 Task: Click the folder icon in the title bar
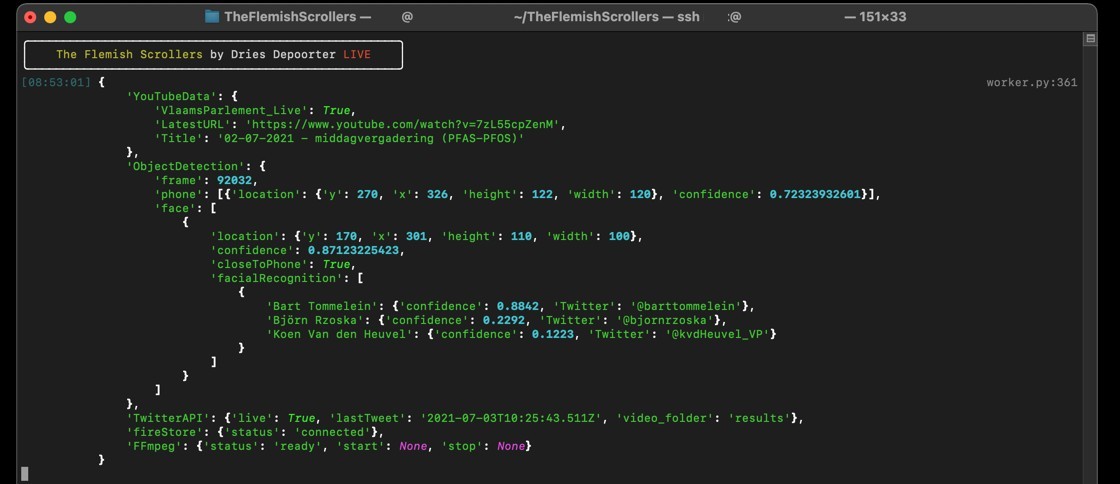[x=212, y=17]
